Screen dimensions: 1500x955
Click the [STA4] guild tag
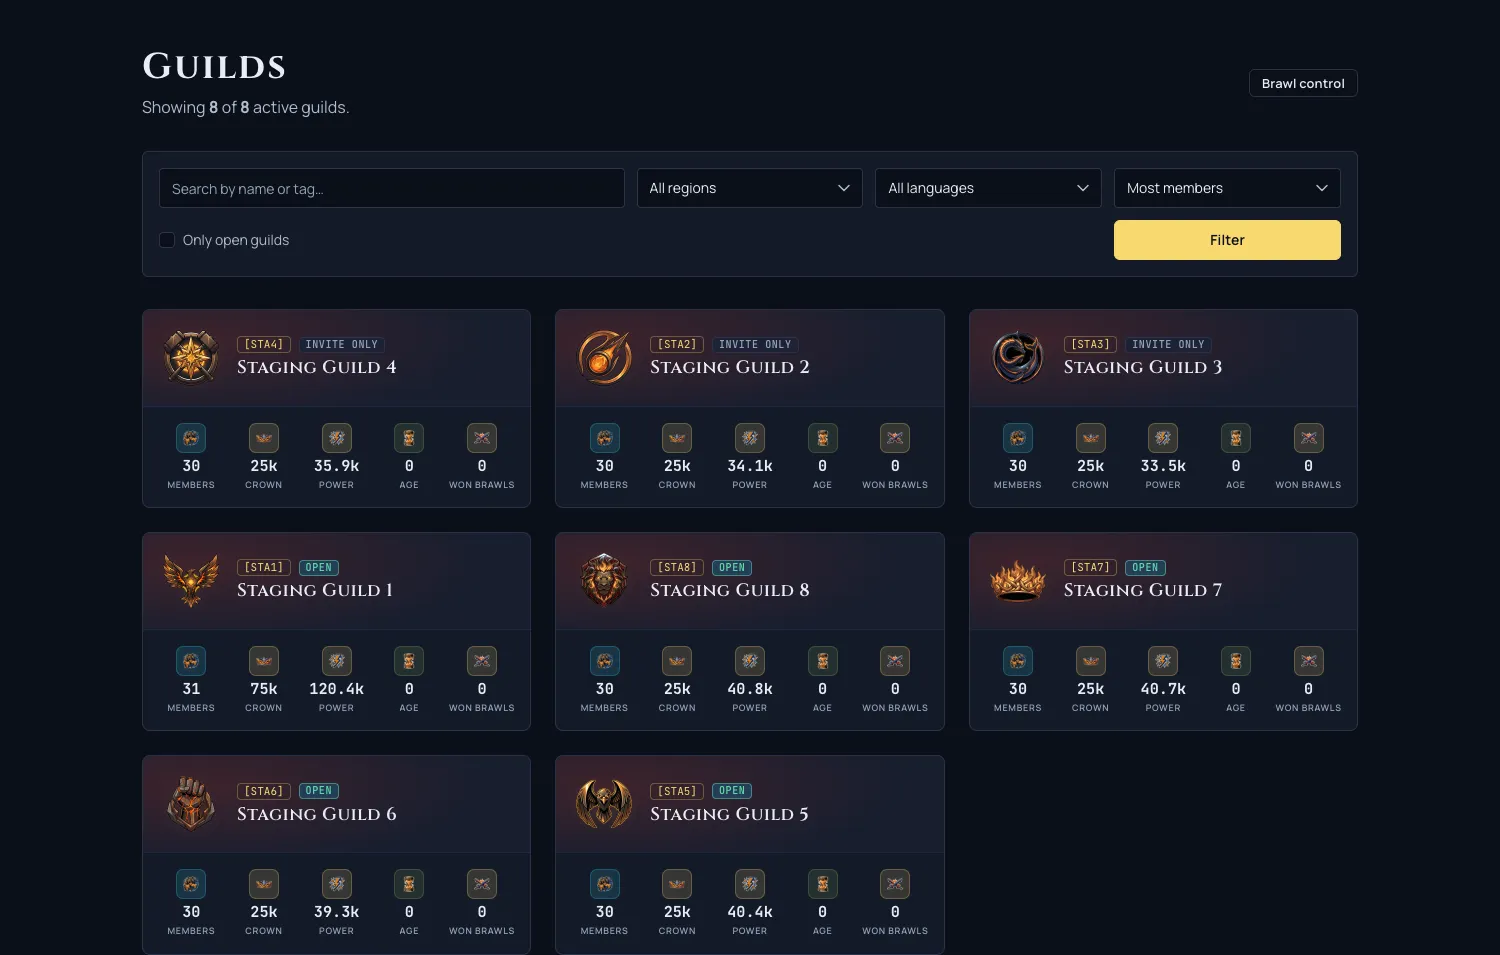pyautogui.click(x=264, y=344)
